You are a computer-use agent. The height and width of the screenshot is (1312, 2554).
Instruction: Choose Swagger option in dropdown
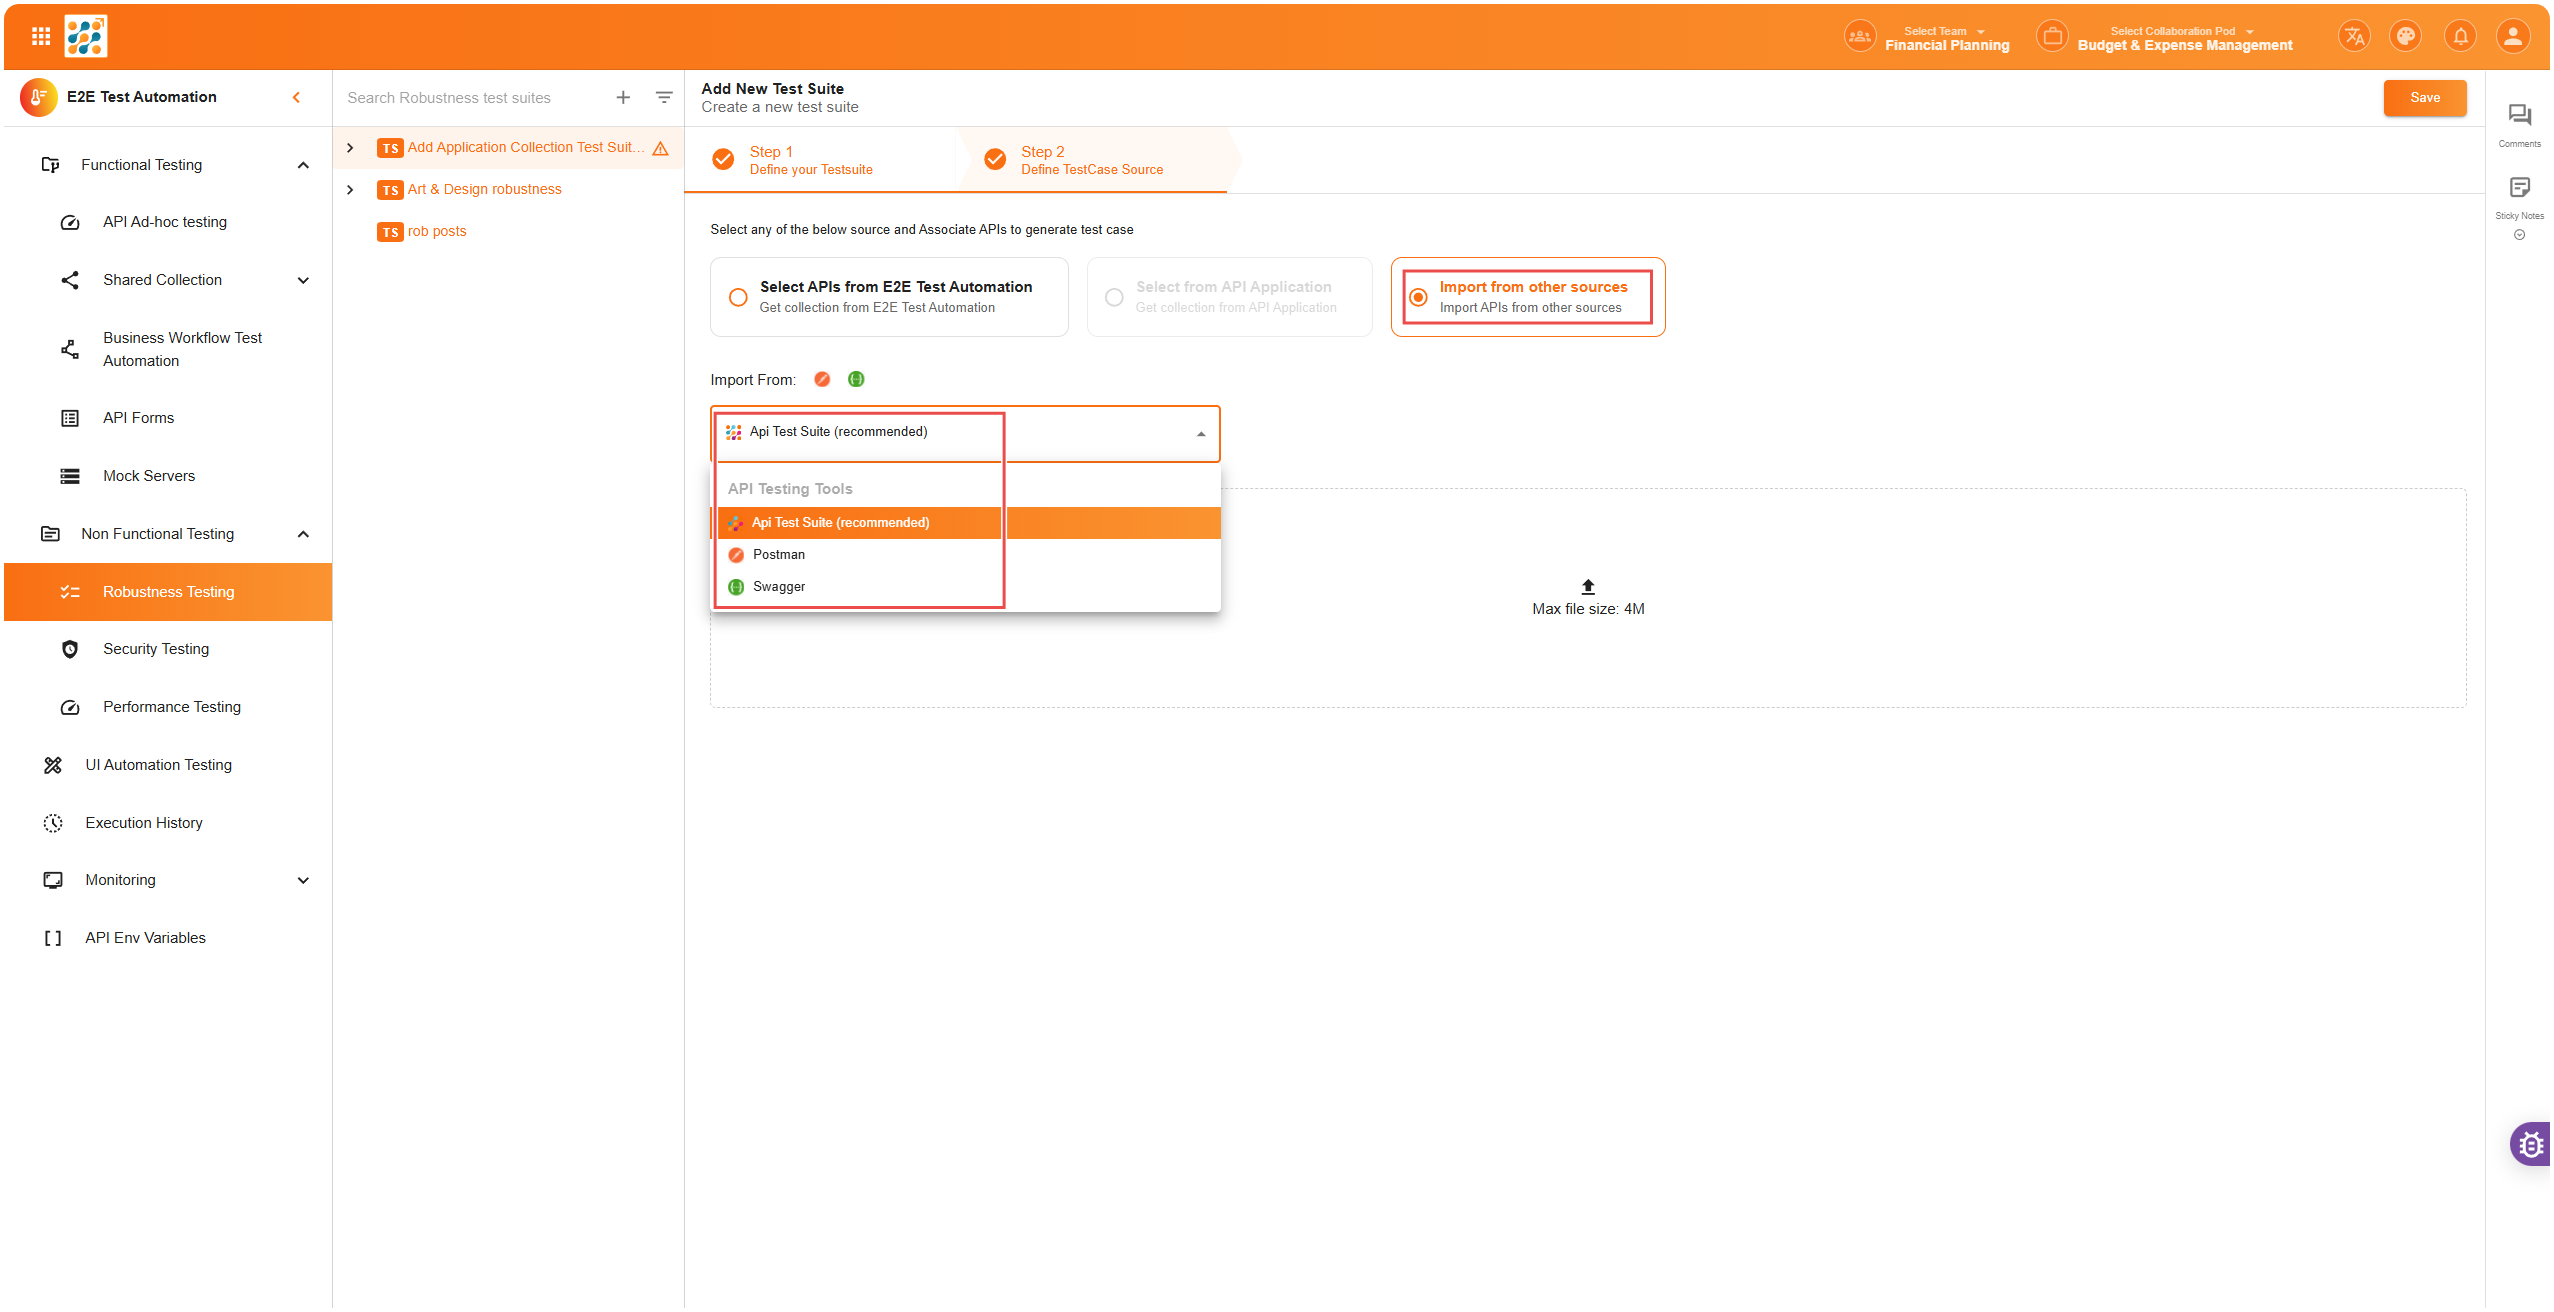(779, 587)
